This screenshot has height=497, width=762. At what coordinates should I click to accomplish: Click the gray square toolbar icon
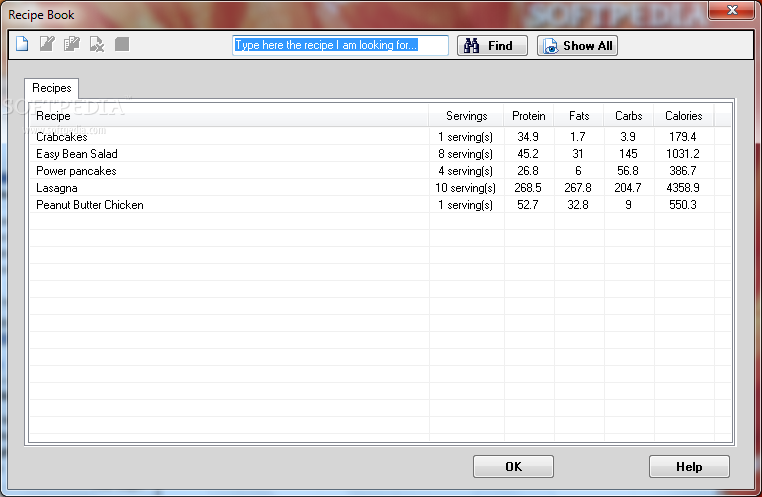tap(122, 44)
